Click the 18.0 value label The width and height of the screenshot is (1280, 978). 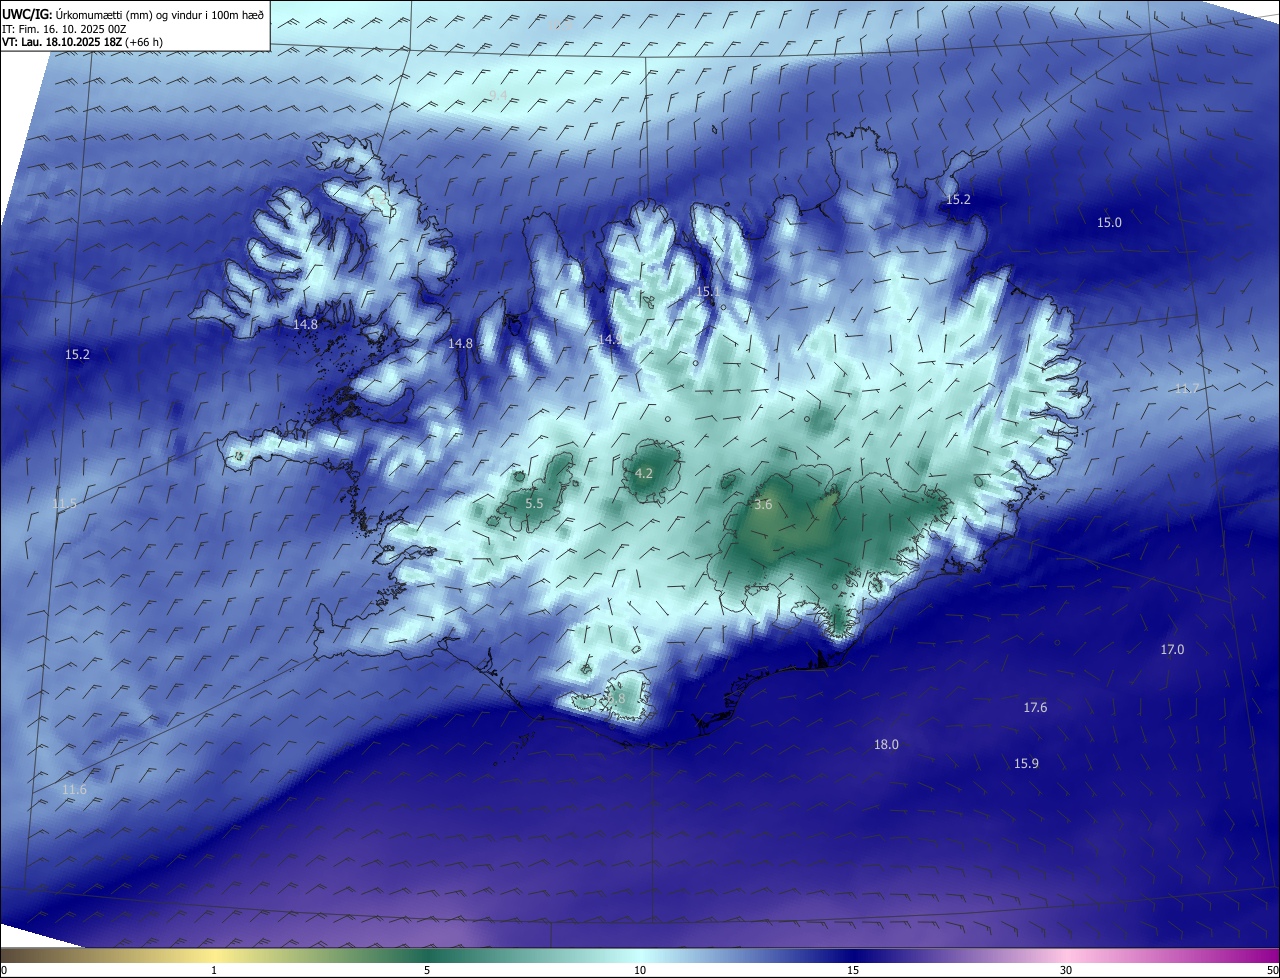[x=886, y=745]
